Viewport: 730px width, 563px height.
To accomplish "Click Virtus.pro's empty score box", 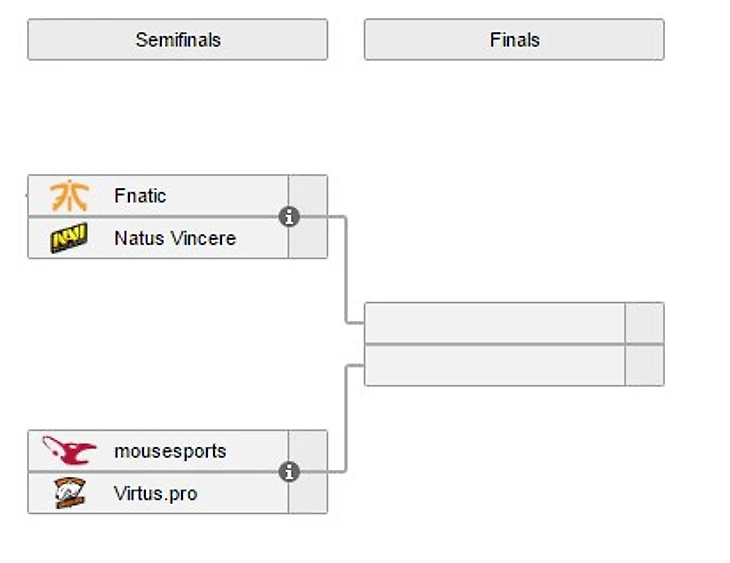I will click(x=308, y=496).
